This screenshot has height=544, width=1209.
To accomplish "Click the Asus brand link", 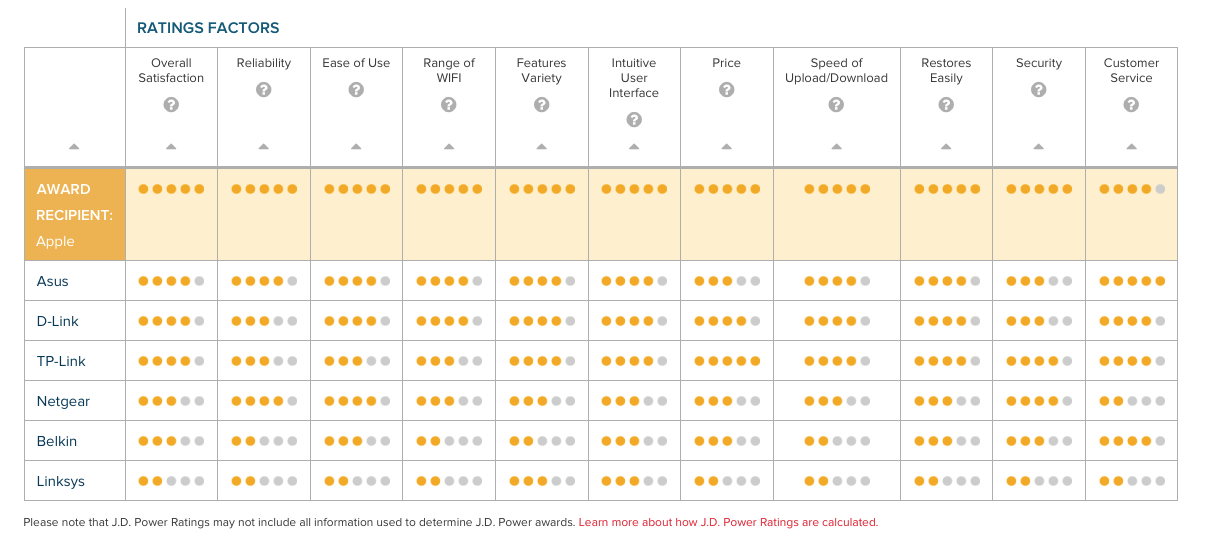I will pyautogui.click(x=53, y=281).
